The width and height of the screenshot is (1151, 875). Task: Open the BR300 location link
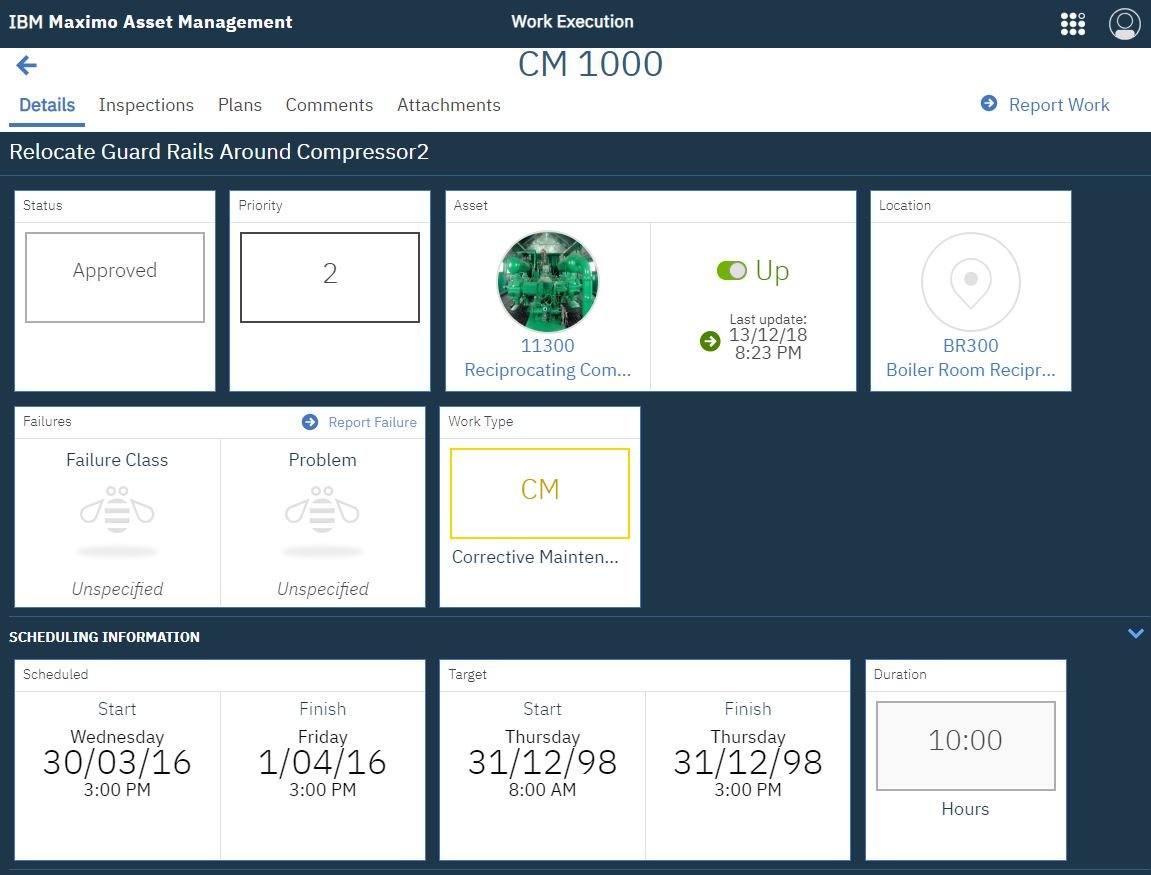970,346
